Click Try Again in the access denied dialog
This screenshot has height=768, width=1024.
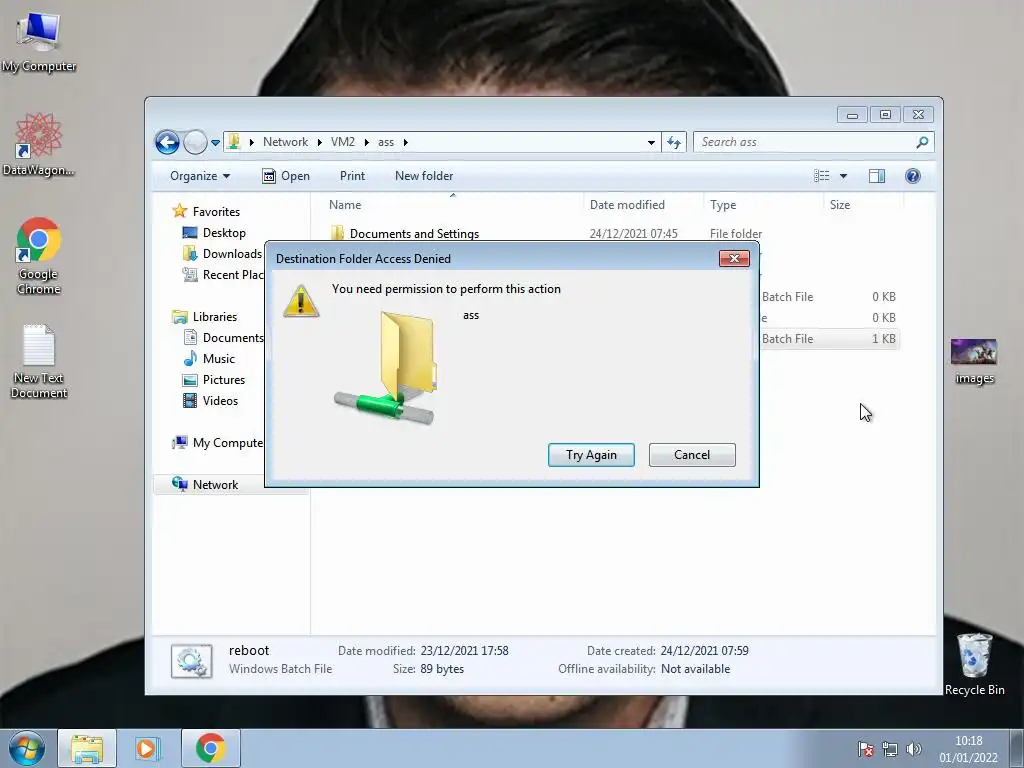(591, 455)
